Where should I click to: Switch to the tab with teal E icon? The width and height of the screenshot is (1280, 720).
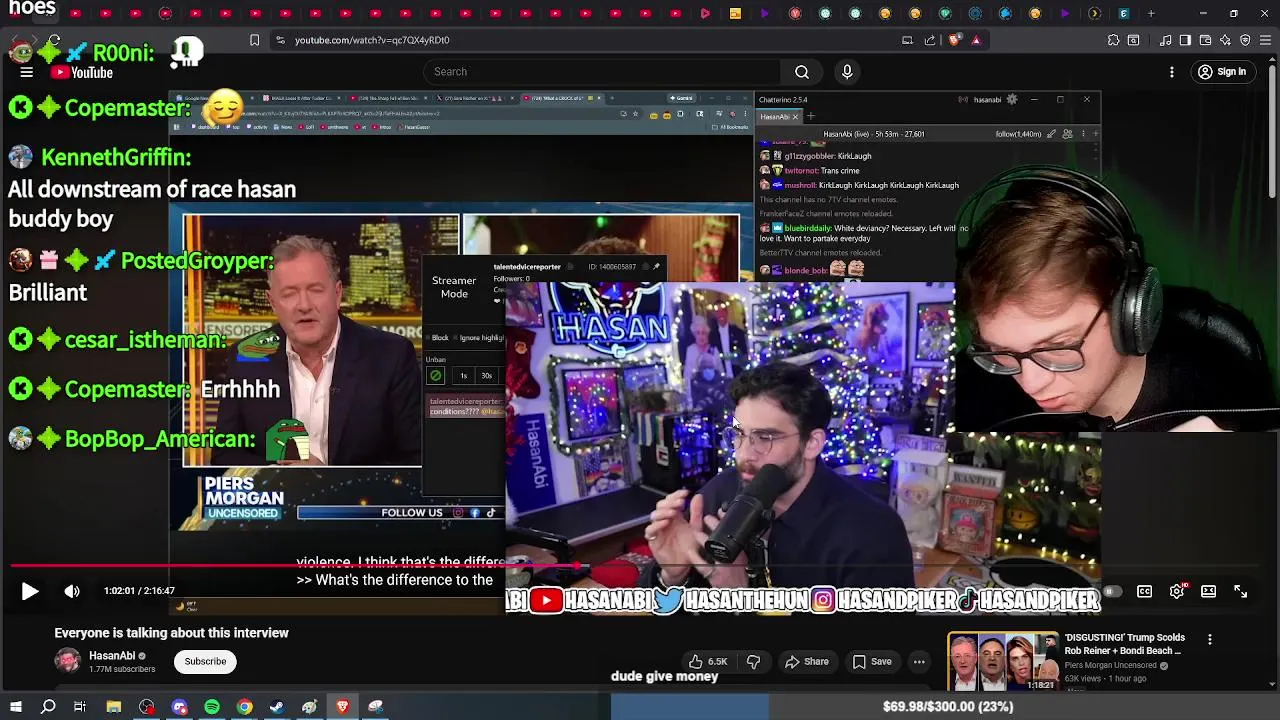point(1124,13)
